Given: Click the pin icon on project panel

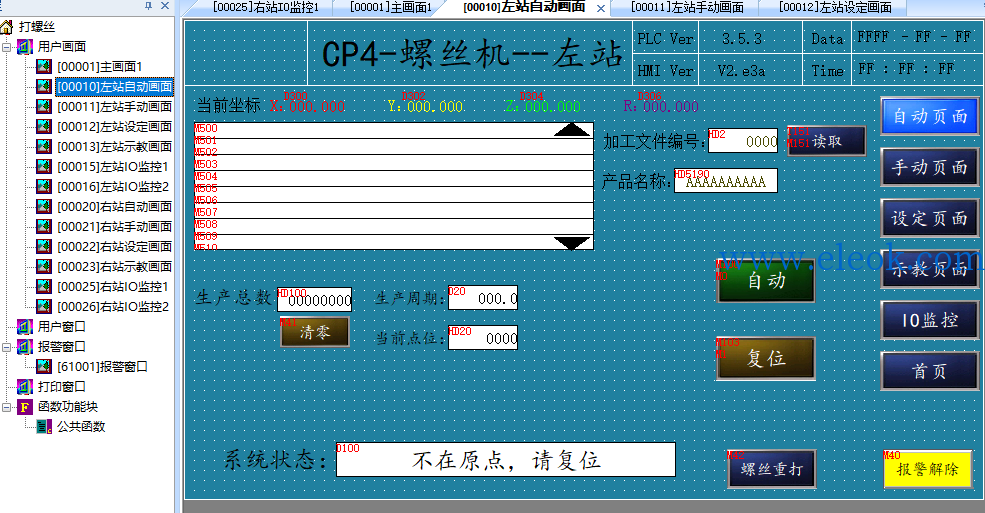Looking at the screenshot, I should [148, 6].
